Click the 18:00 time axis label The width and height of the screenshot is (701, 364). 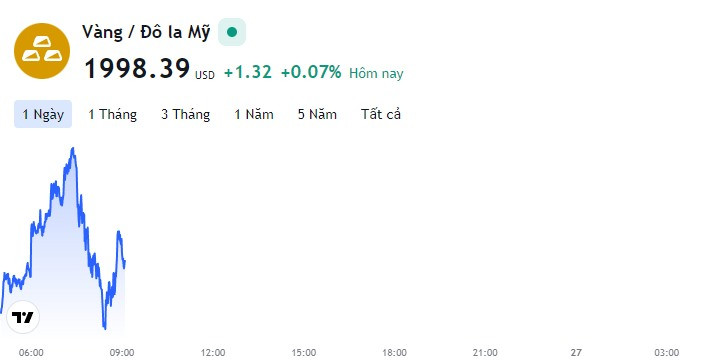coord(394,352)
